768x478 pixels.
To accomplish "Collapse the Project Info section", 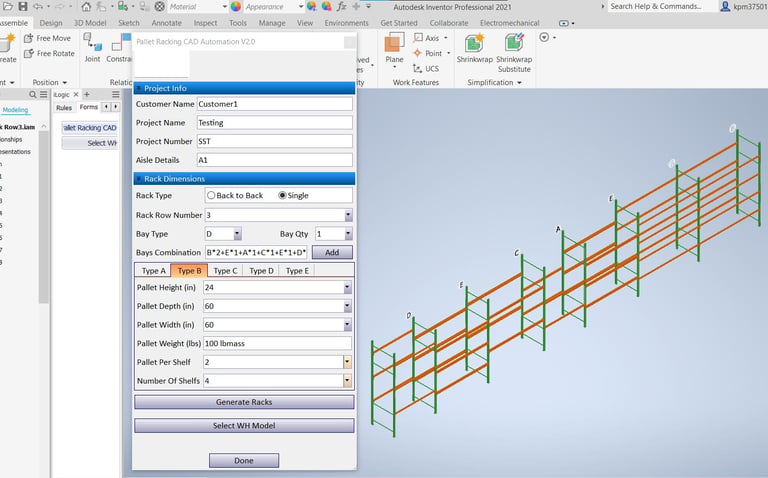I will click(x=139, y=88).
